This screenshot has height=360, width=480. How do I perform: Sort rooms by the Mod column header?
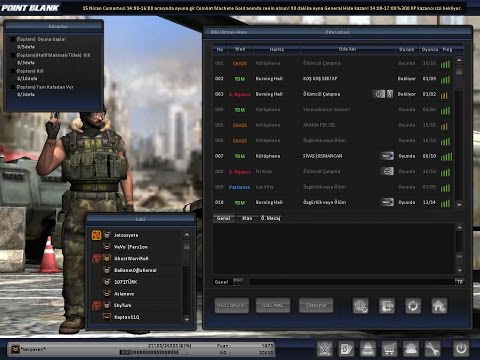[240, 49]
